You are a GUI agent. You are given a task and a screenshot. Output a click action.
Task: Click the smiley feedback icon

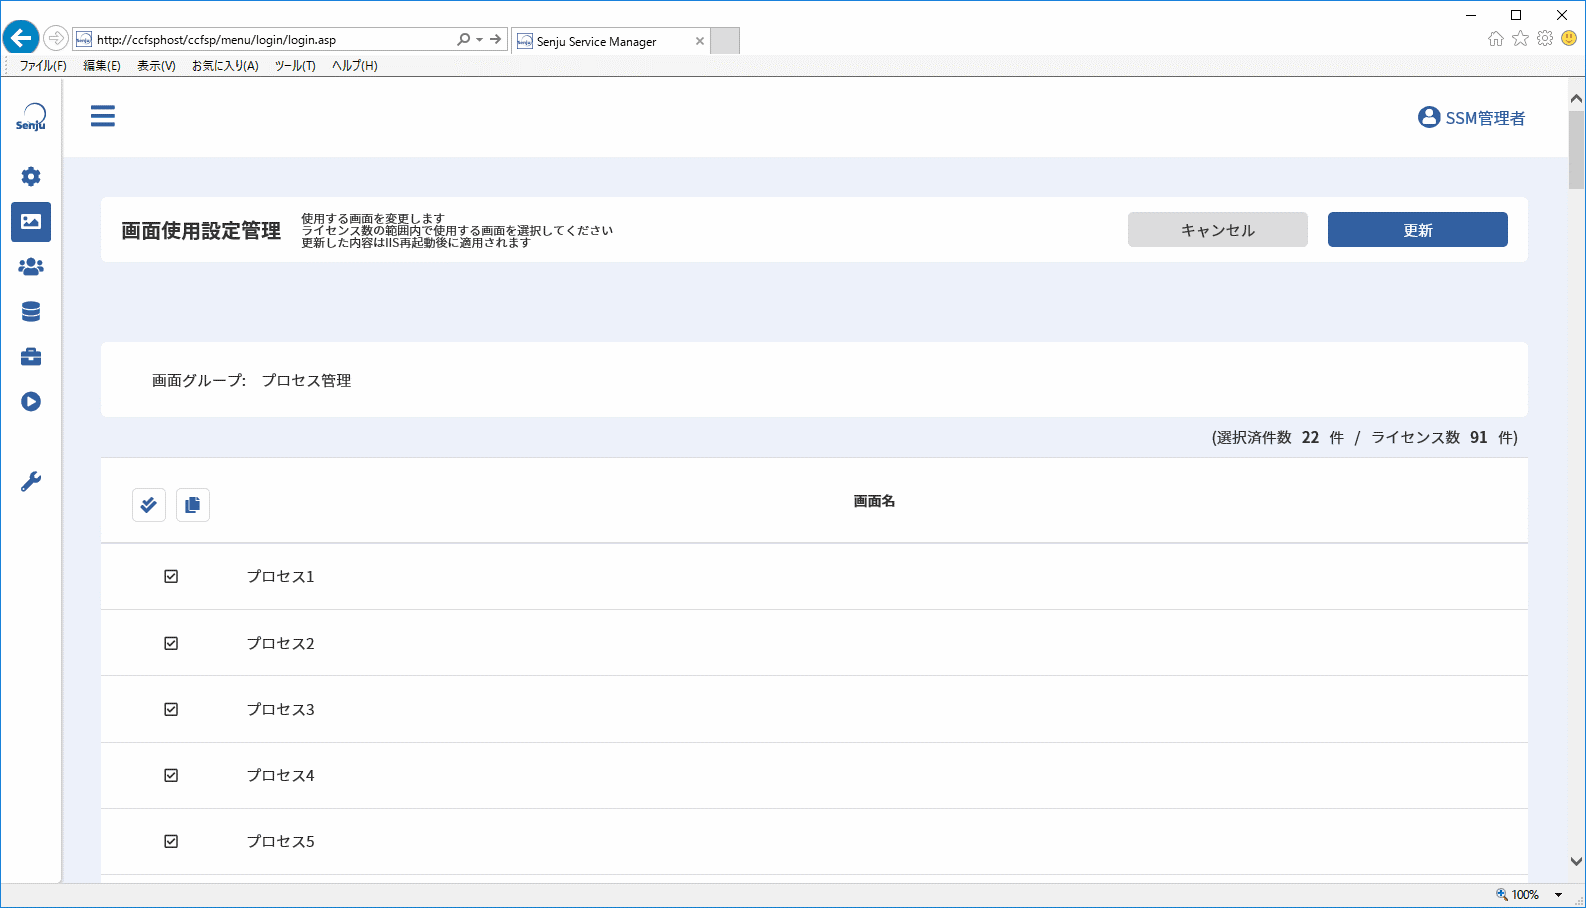pos(1569,39)
